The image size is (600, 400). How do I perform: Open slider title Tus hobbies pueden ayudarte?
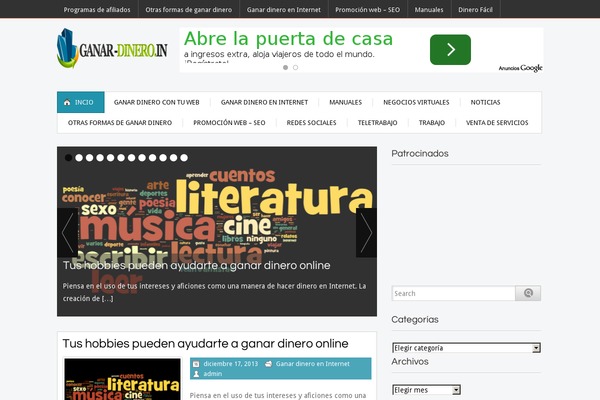[196, 265]
